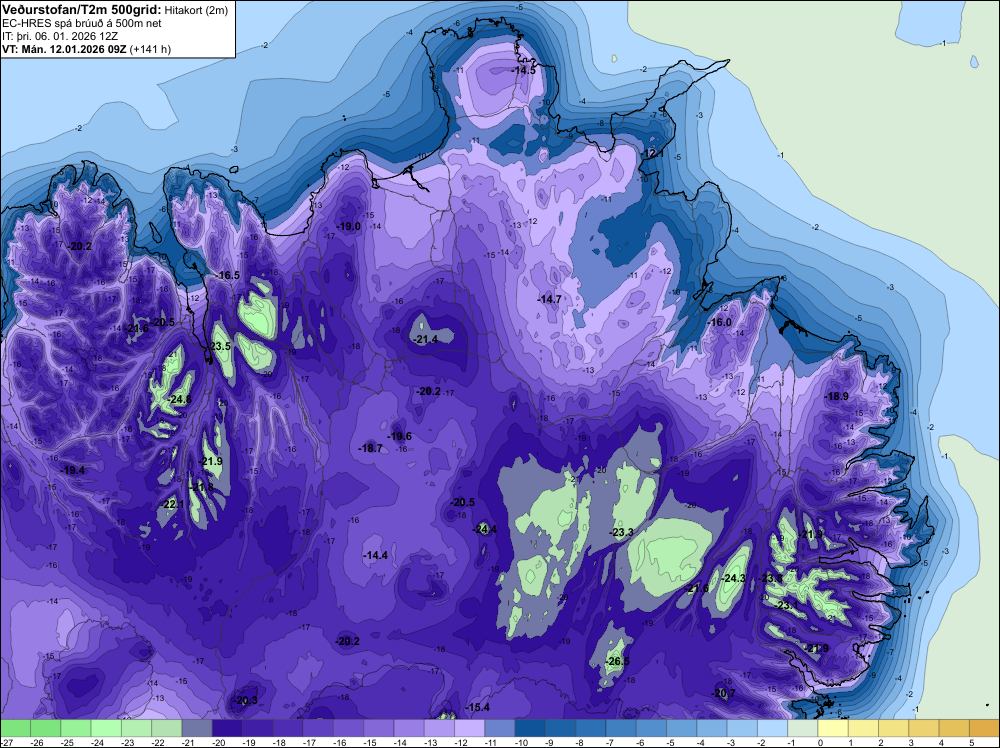Click the -19.0 temperature value

tap(349, 226)
